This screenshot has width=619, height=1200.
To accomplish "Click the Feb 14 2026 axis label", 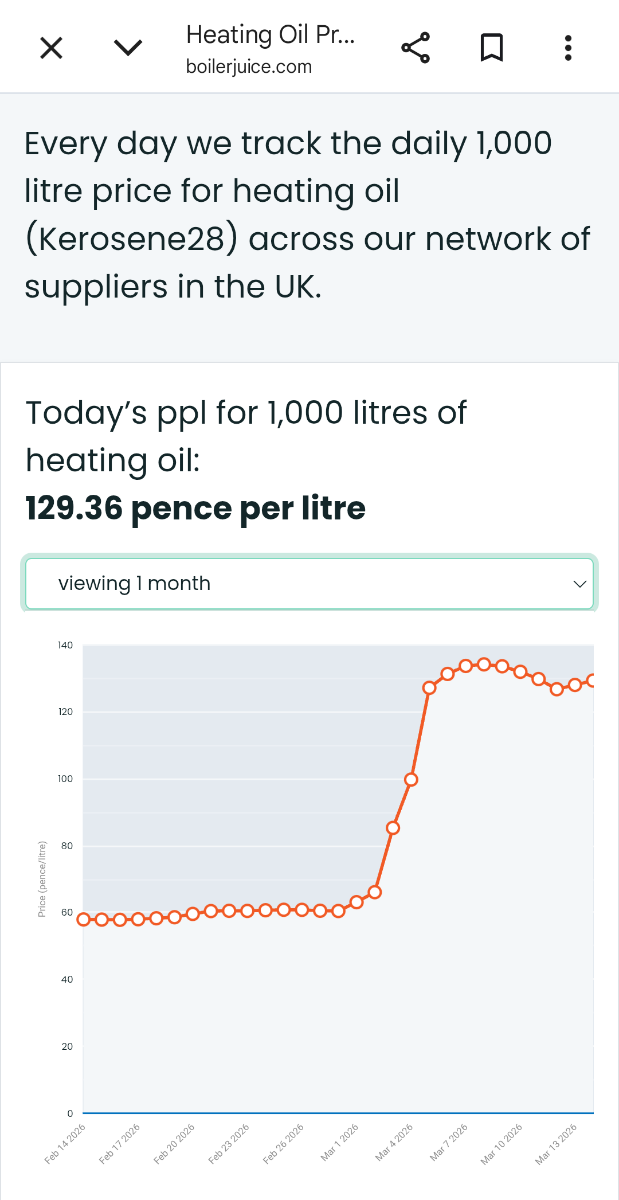I will 66,1143.
